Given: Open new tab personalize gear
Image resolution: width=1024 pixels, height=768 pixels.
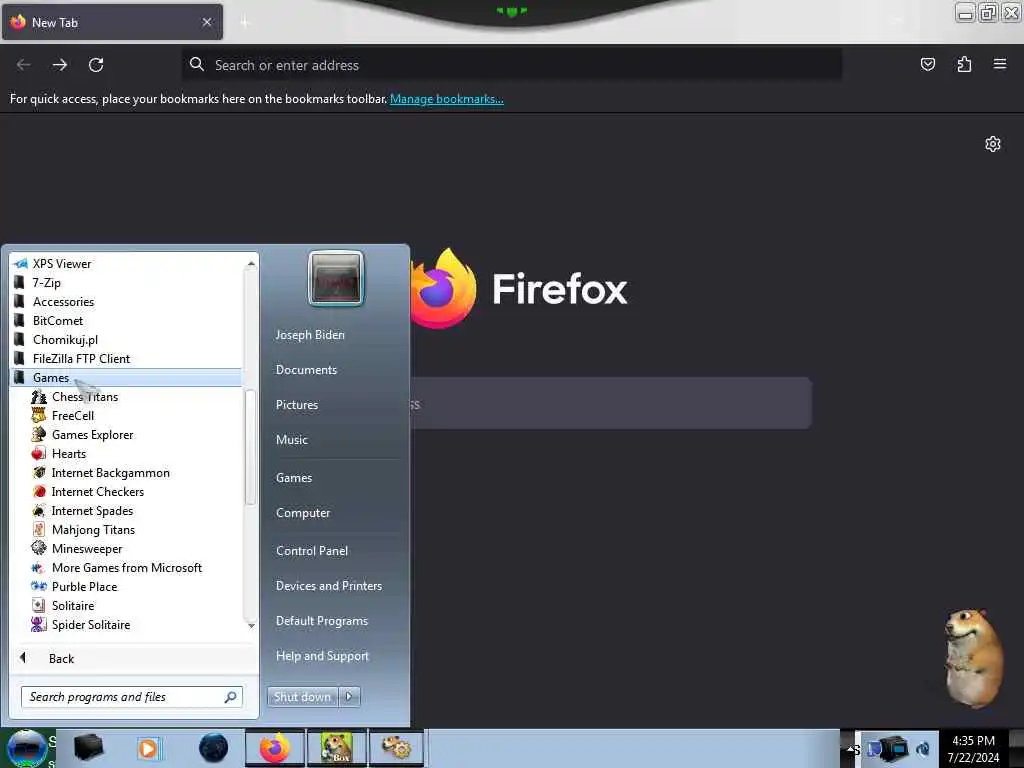Looking at the screenshot, I should tap(993, 144).
